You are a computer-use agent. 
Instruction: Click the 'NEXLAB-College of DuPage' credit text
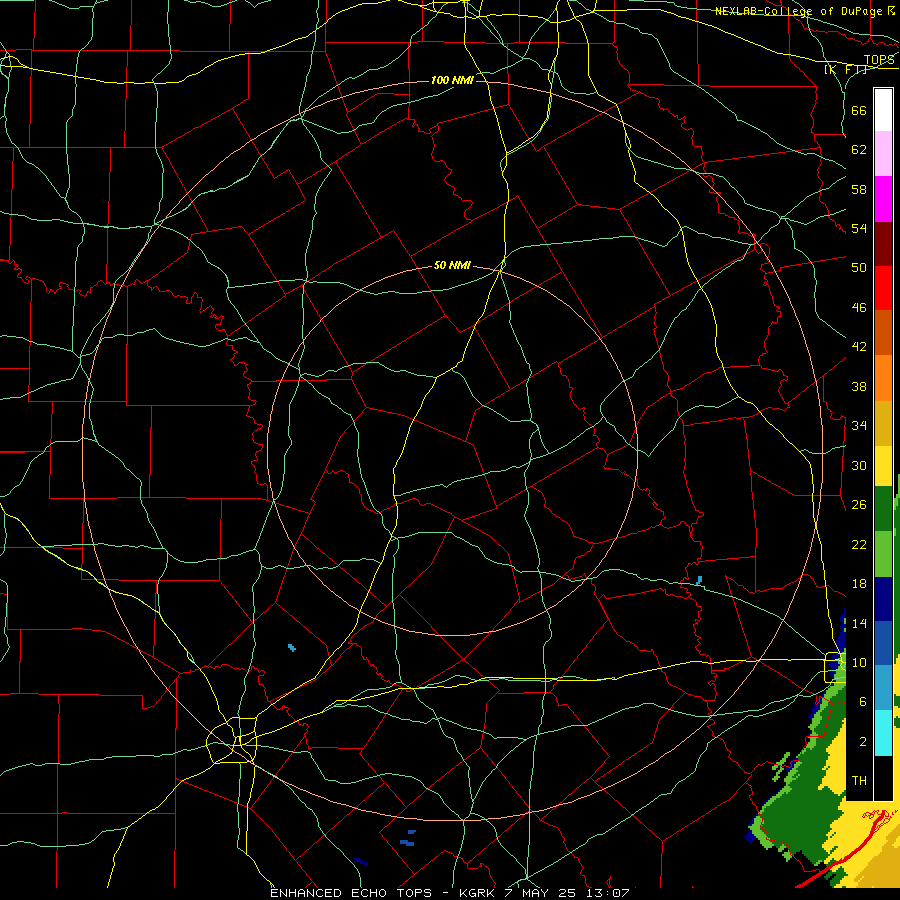click(x=798, y=11)
